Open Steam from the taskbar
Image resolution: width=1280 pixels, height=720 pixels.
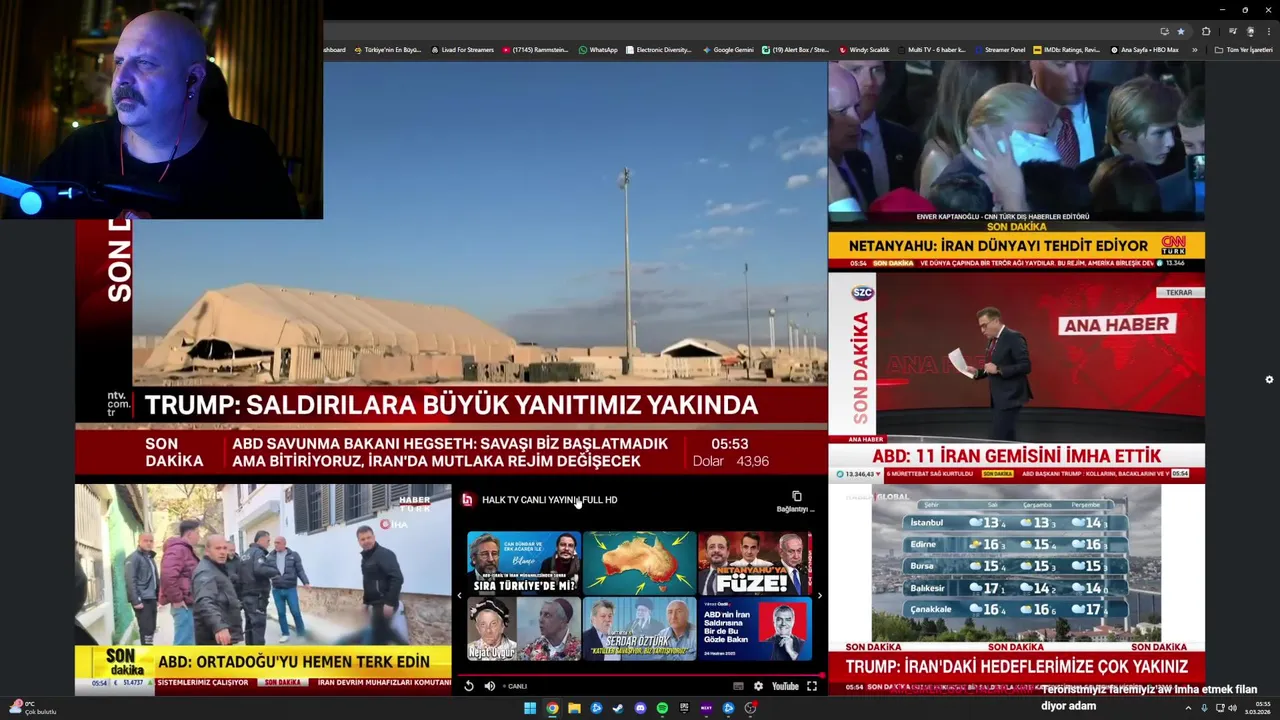[x=618, y=708]
